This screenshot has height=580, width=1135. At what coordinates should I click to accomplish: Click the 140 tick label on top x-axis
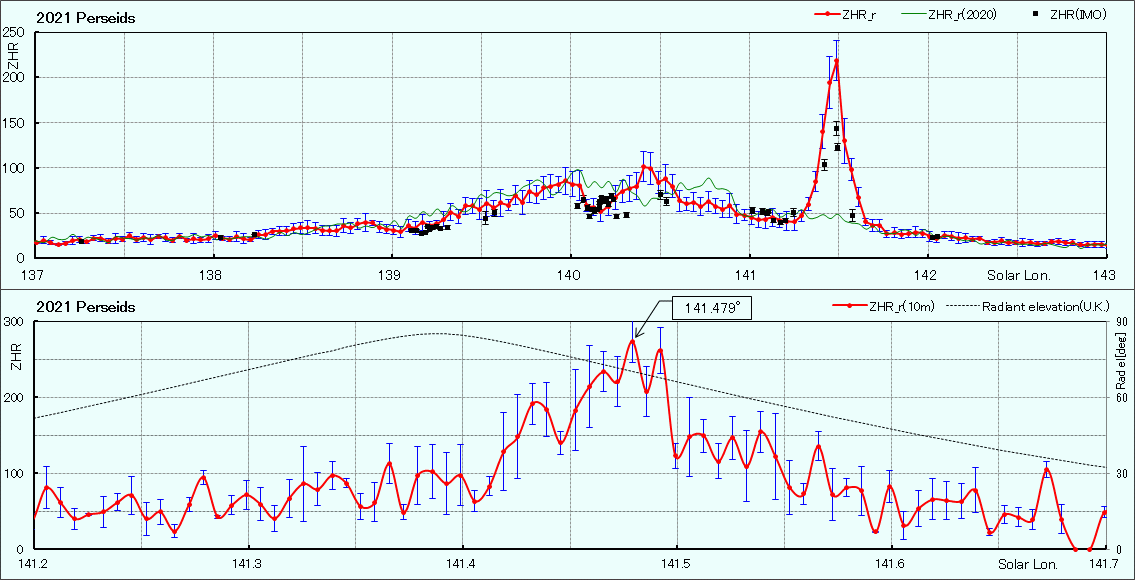coord(570,275)
